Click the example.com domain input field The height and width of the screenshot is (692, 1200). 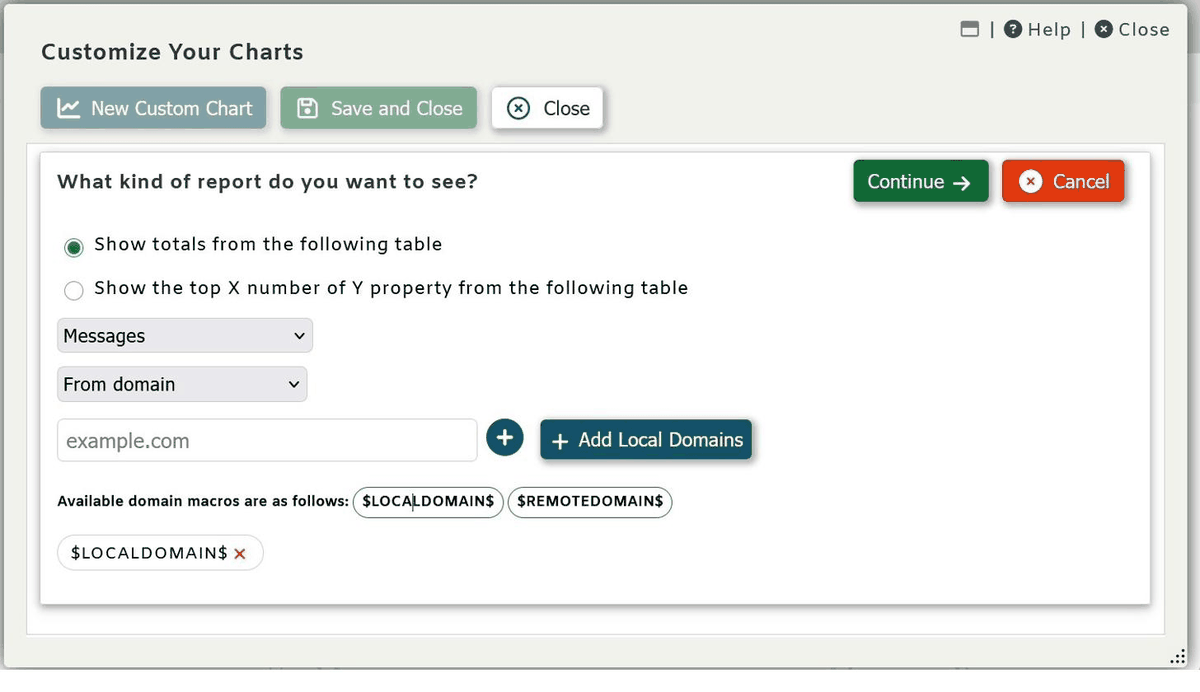pos(267,440)
